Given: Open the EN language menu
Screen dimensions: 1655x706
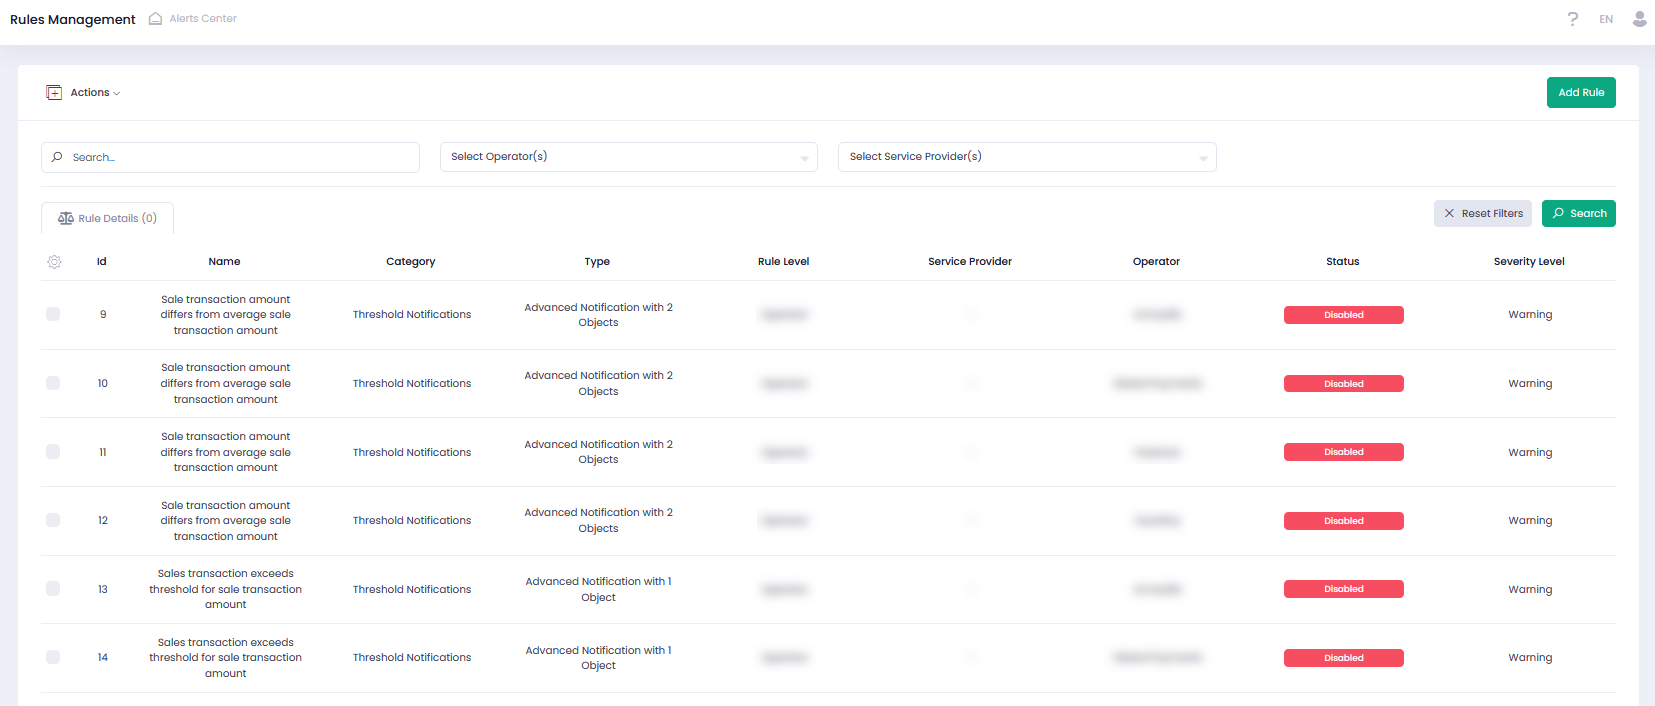Looking at the screenshot, I should 1606,19.
